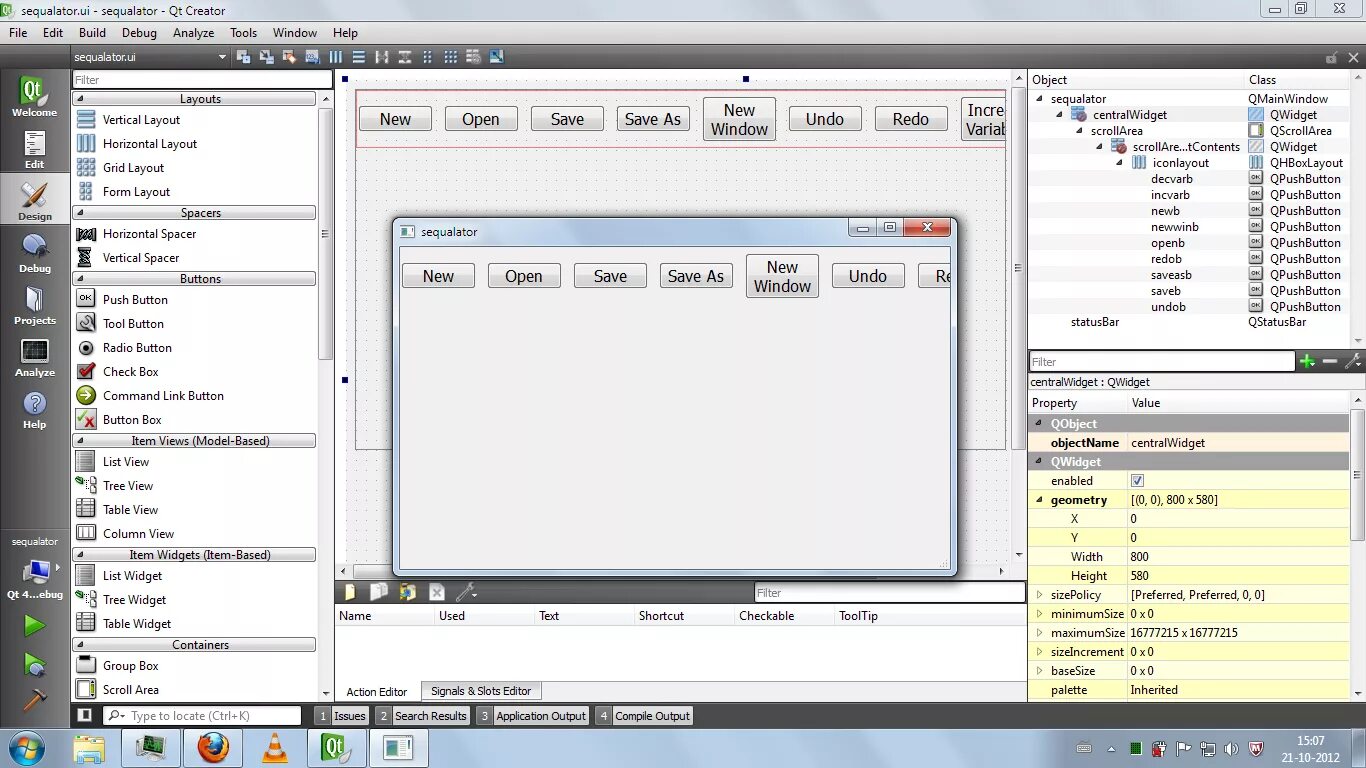This screenshot has width=1366, height=768.
Task: Open the File menu
Action: click(18, 33)
